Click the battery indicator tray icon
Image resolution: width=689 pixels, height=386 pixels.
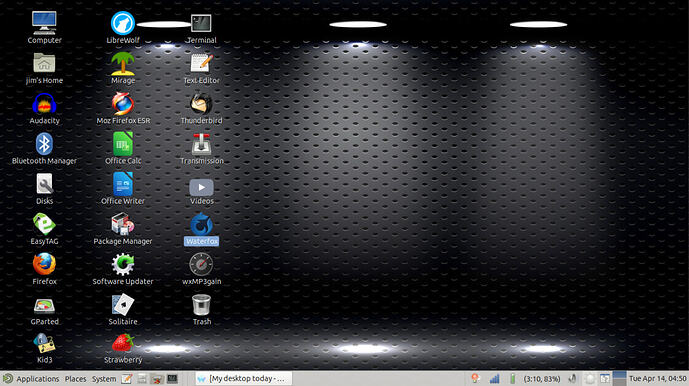coord(512,379)
